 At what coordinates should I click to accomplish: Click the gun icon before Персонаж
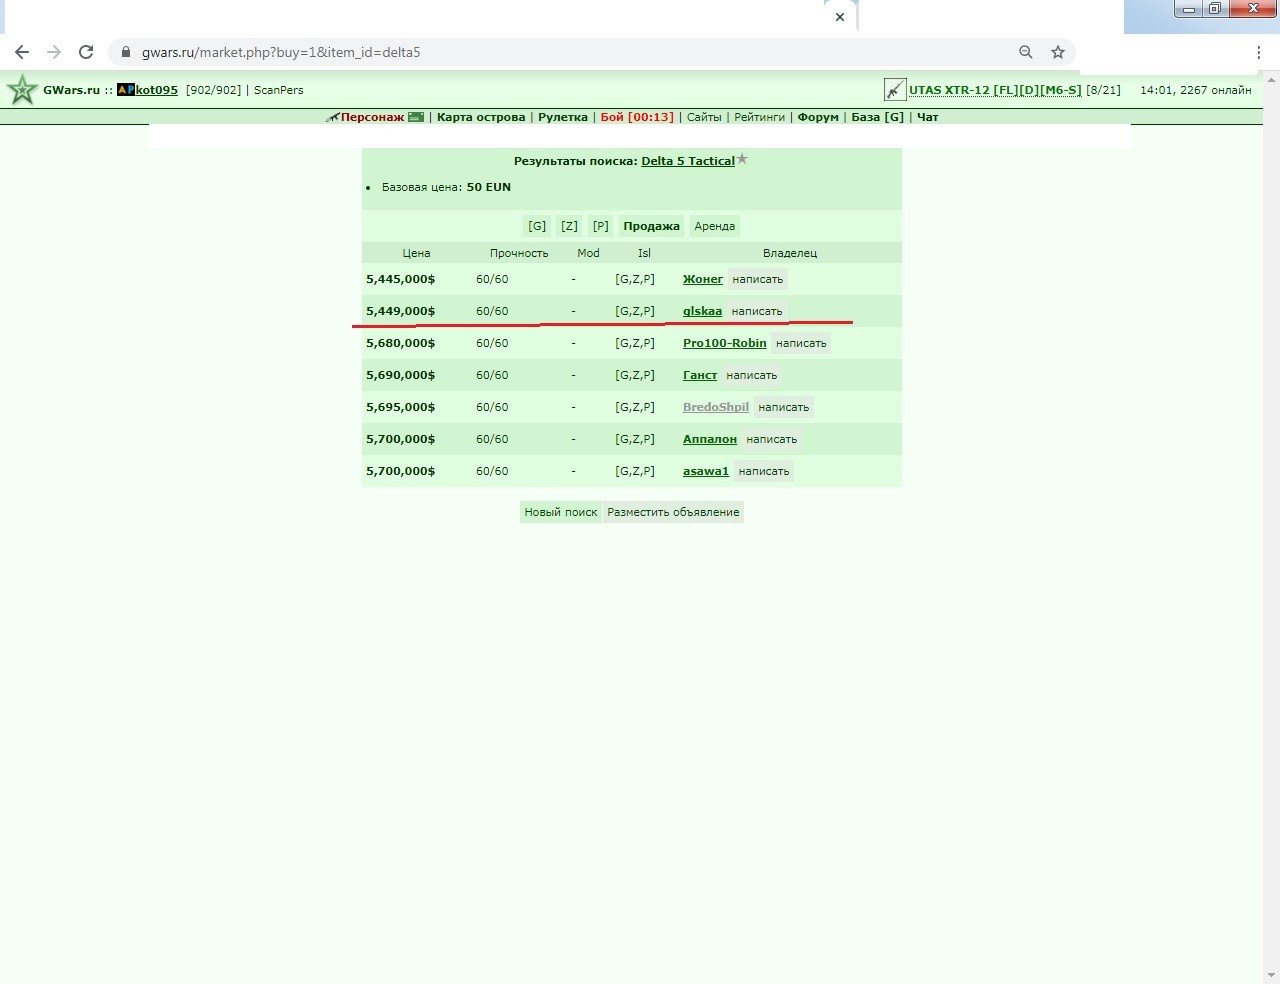pyautogui.click(x=333, y=118)
